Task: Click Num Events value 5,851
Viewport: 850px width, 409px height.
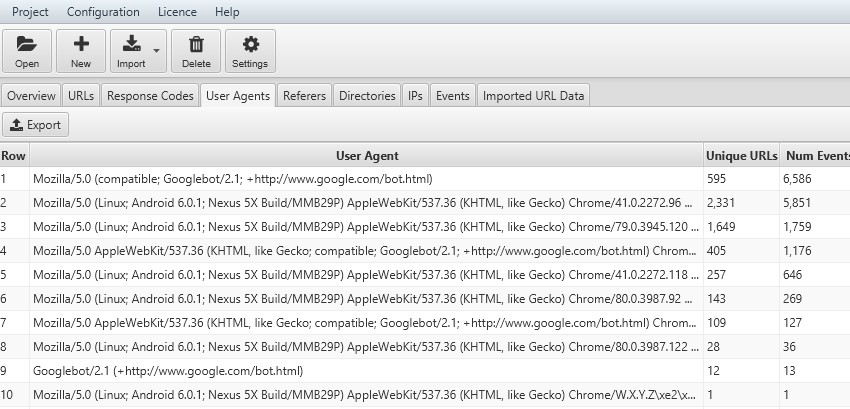Action: click(797, 203)
